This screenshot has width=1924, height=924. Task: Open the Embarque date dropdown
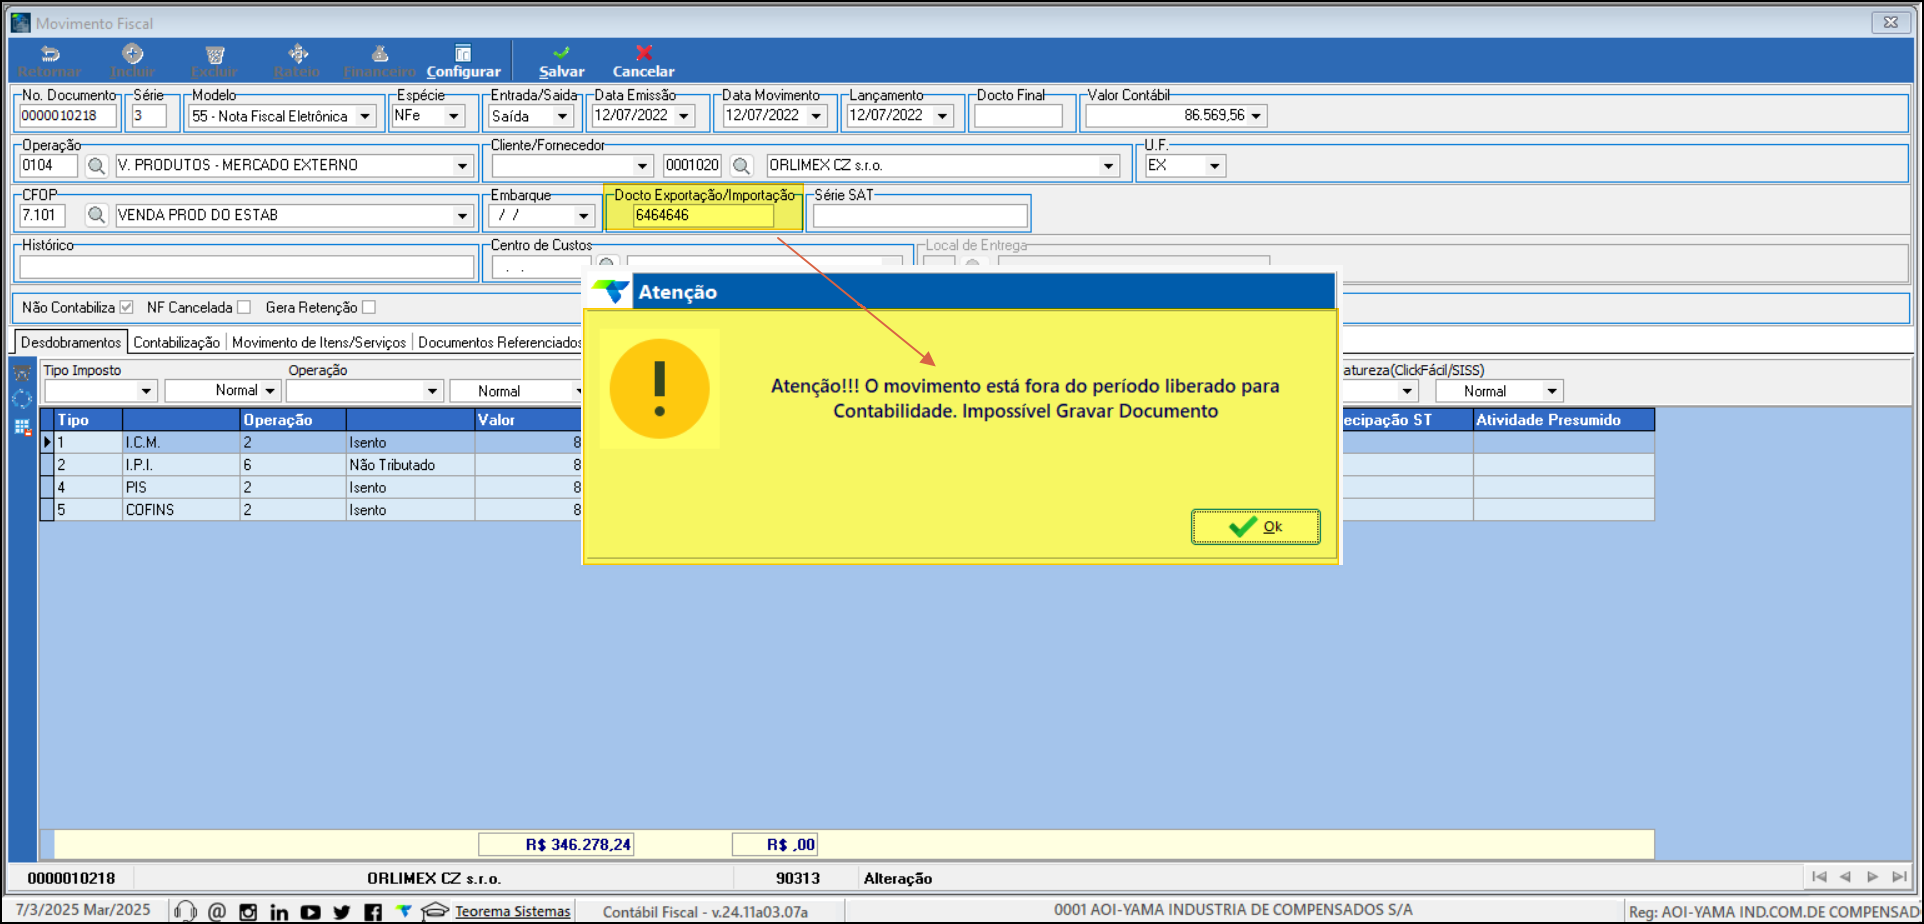[x=583, y=216]
